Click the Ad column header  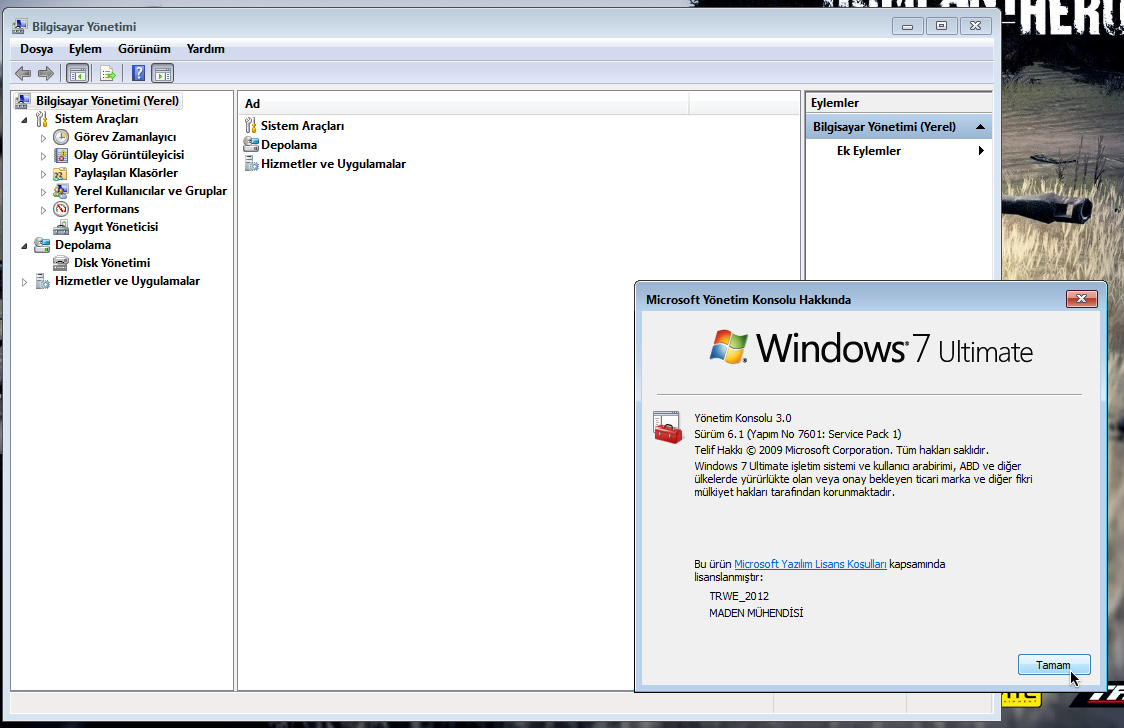[464, 103]
